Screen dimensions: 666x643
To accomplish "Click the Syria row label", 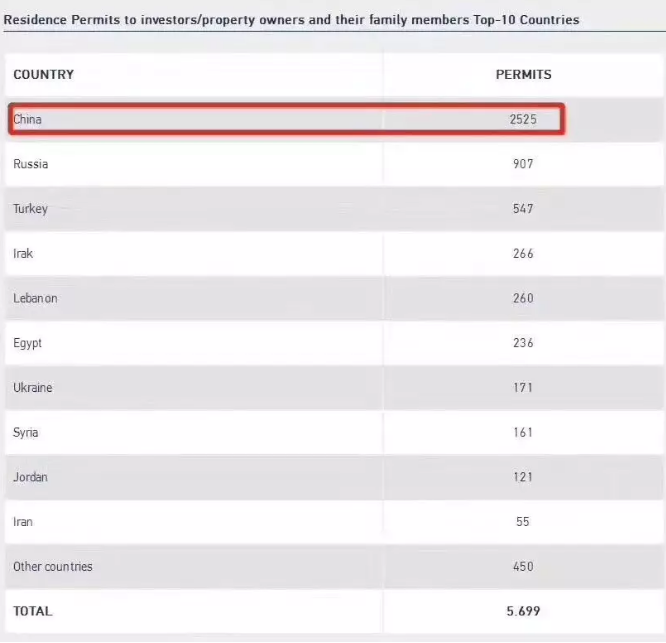I will (x=28, y=433).
